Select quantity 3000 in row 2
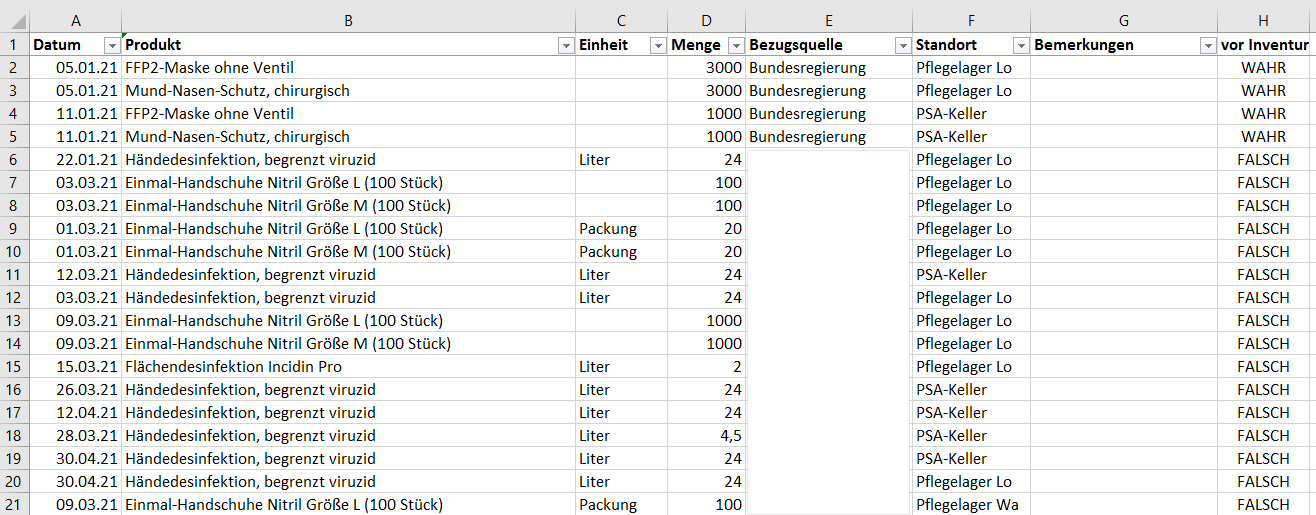The image size is (1316, 515). tap(707, 68)
